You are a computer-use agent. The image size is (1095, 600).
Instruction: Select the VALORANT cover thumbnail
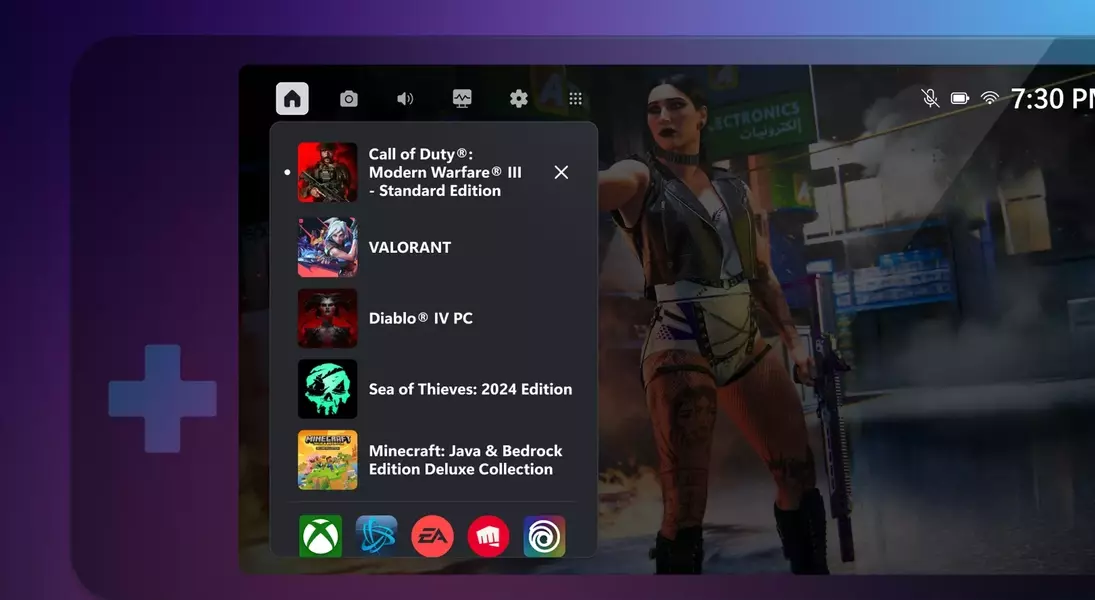coord(328,247)
